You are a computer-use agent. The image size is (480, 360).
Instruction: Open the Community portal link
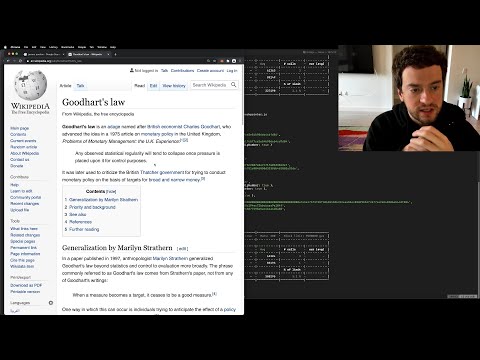click(26, 197)
